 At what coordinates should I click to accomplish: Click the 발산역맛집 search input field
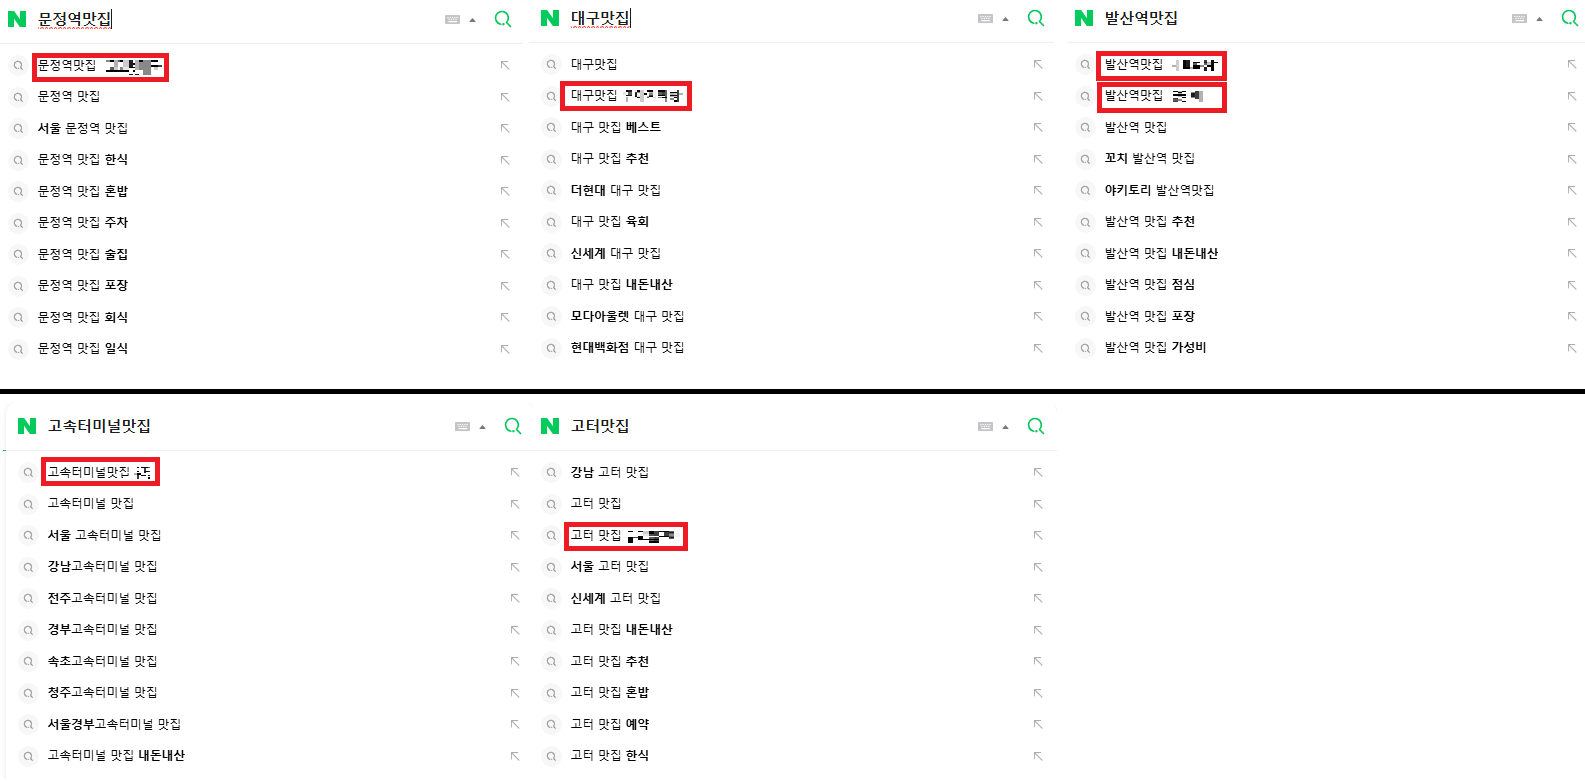click(x=1300, y=19)
